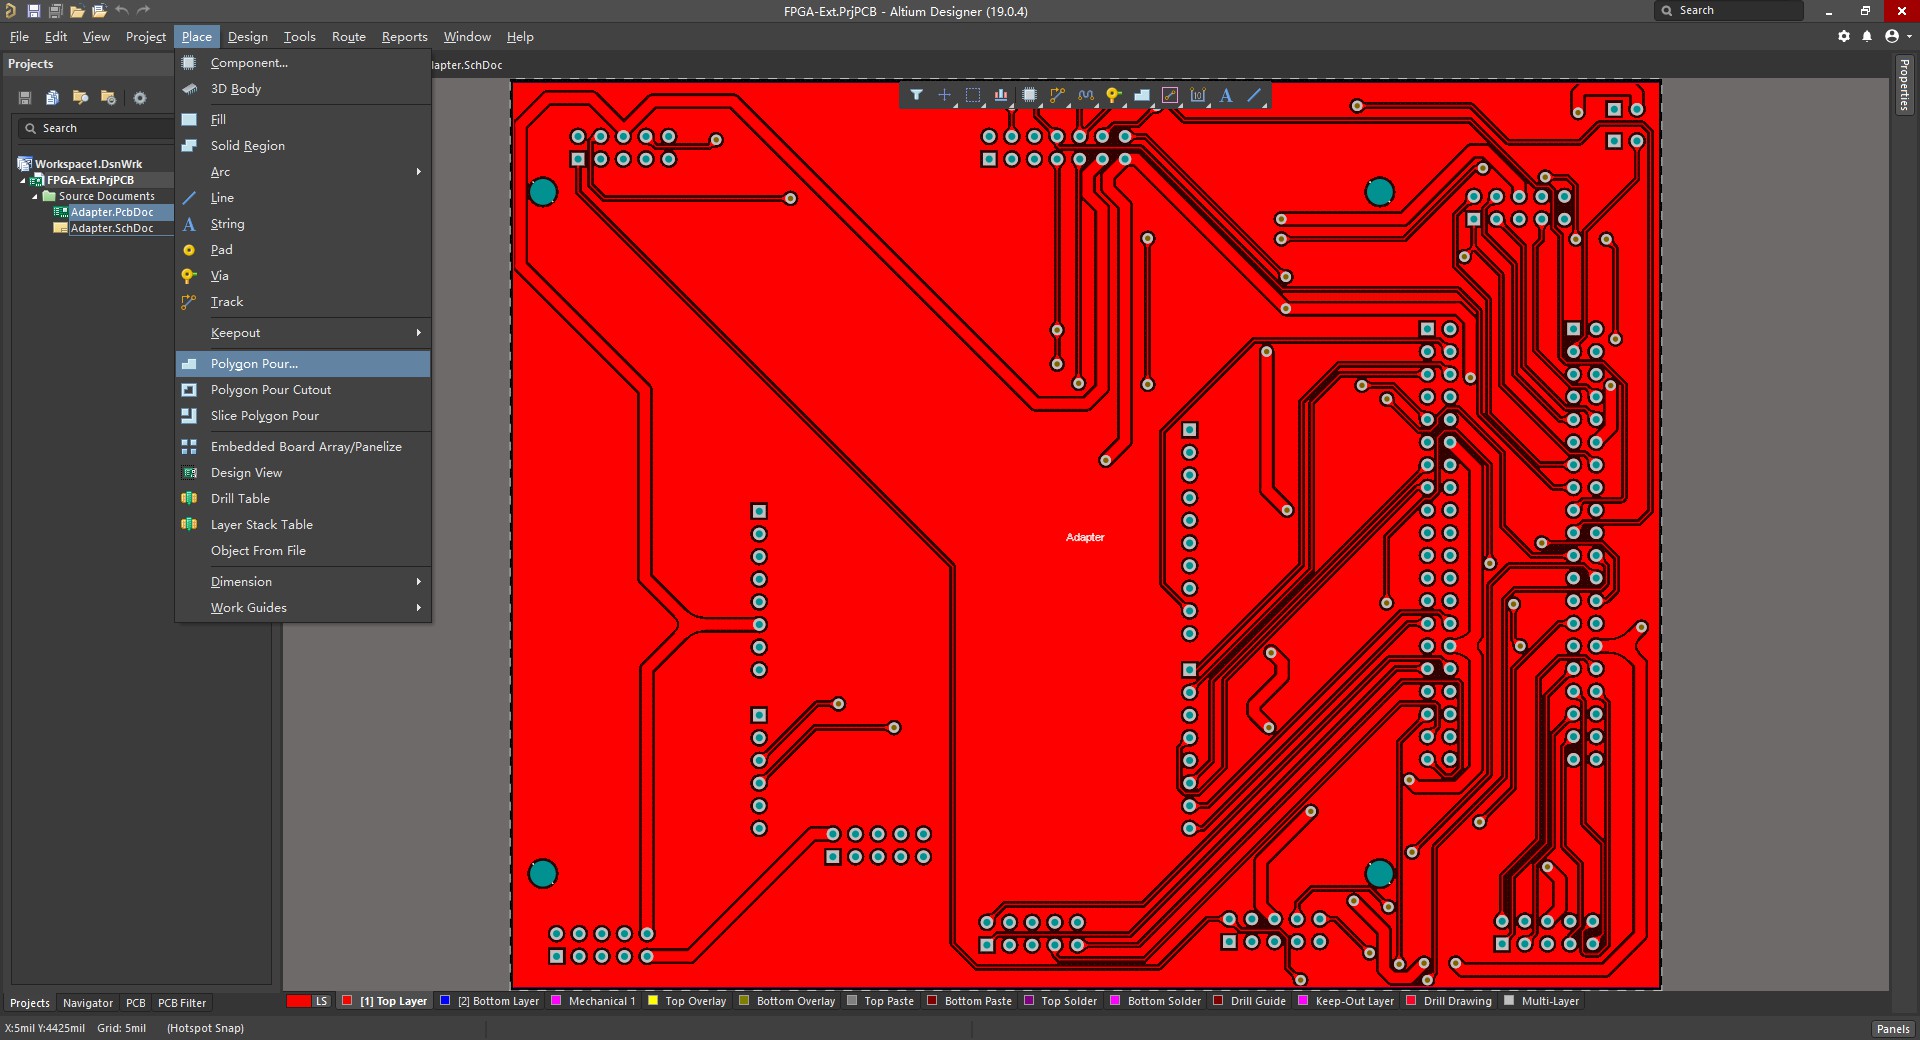This screenshot has height=1040, width=1920.
Task: Select the interactive routing tool
Action: tap(1057, 95)
